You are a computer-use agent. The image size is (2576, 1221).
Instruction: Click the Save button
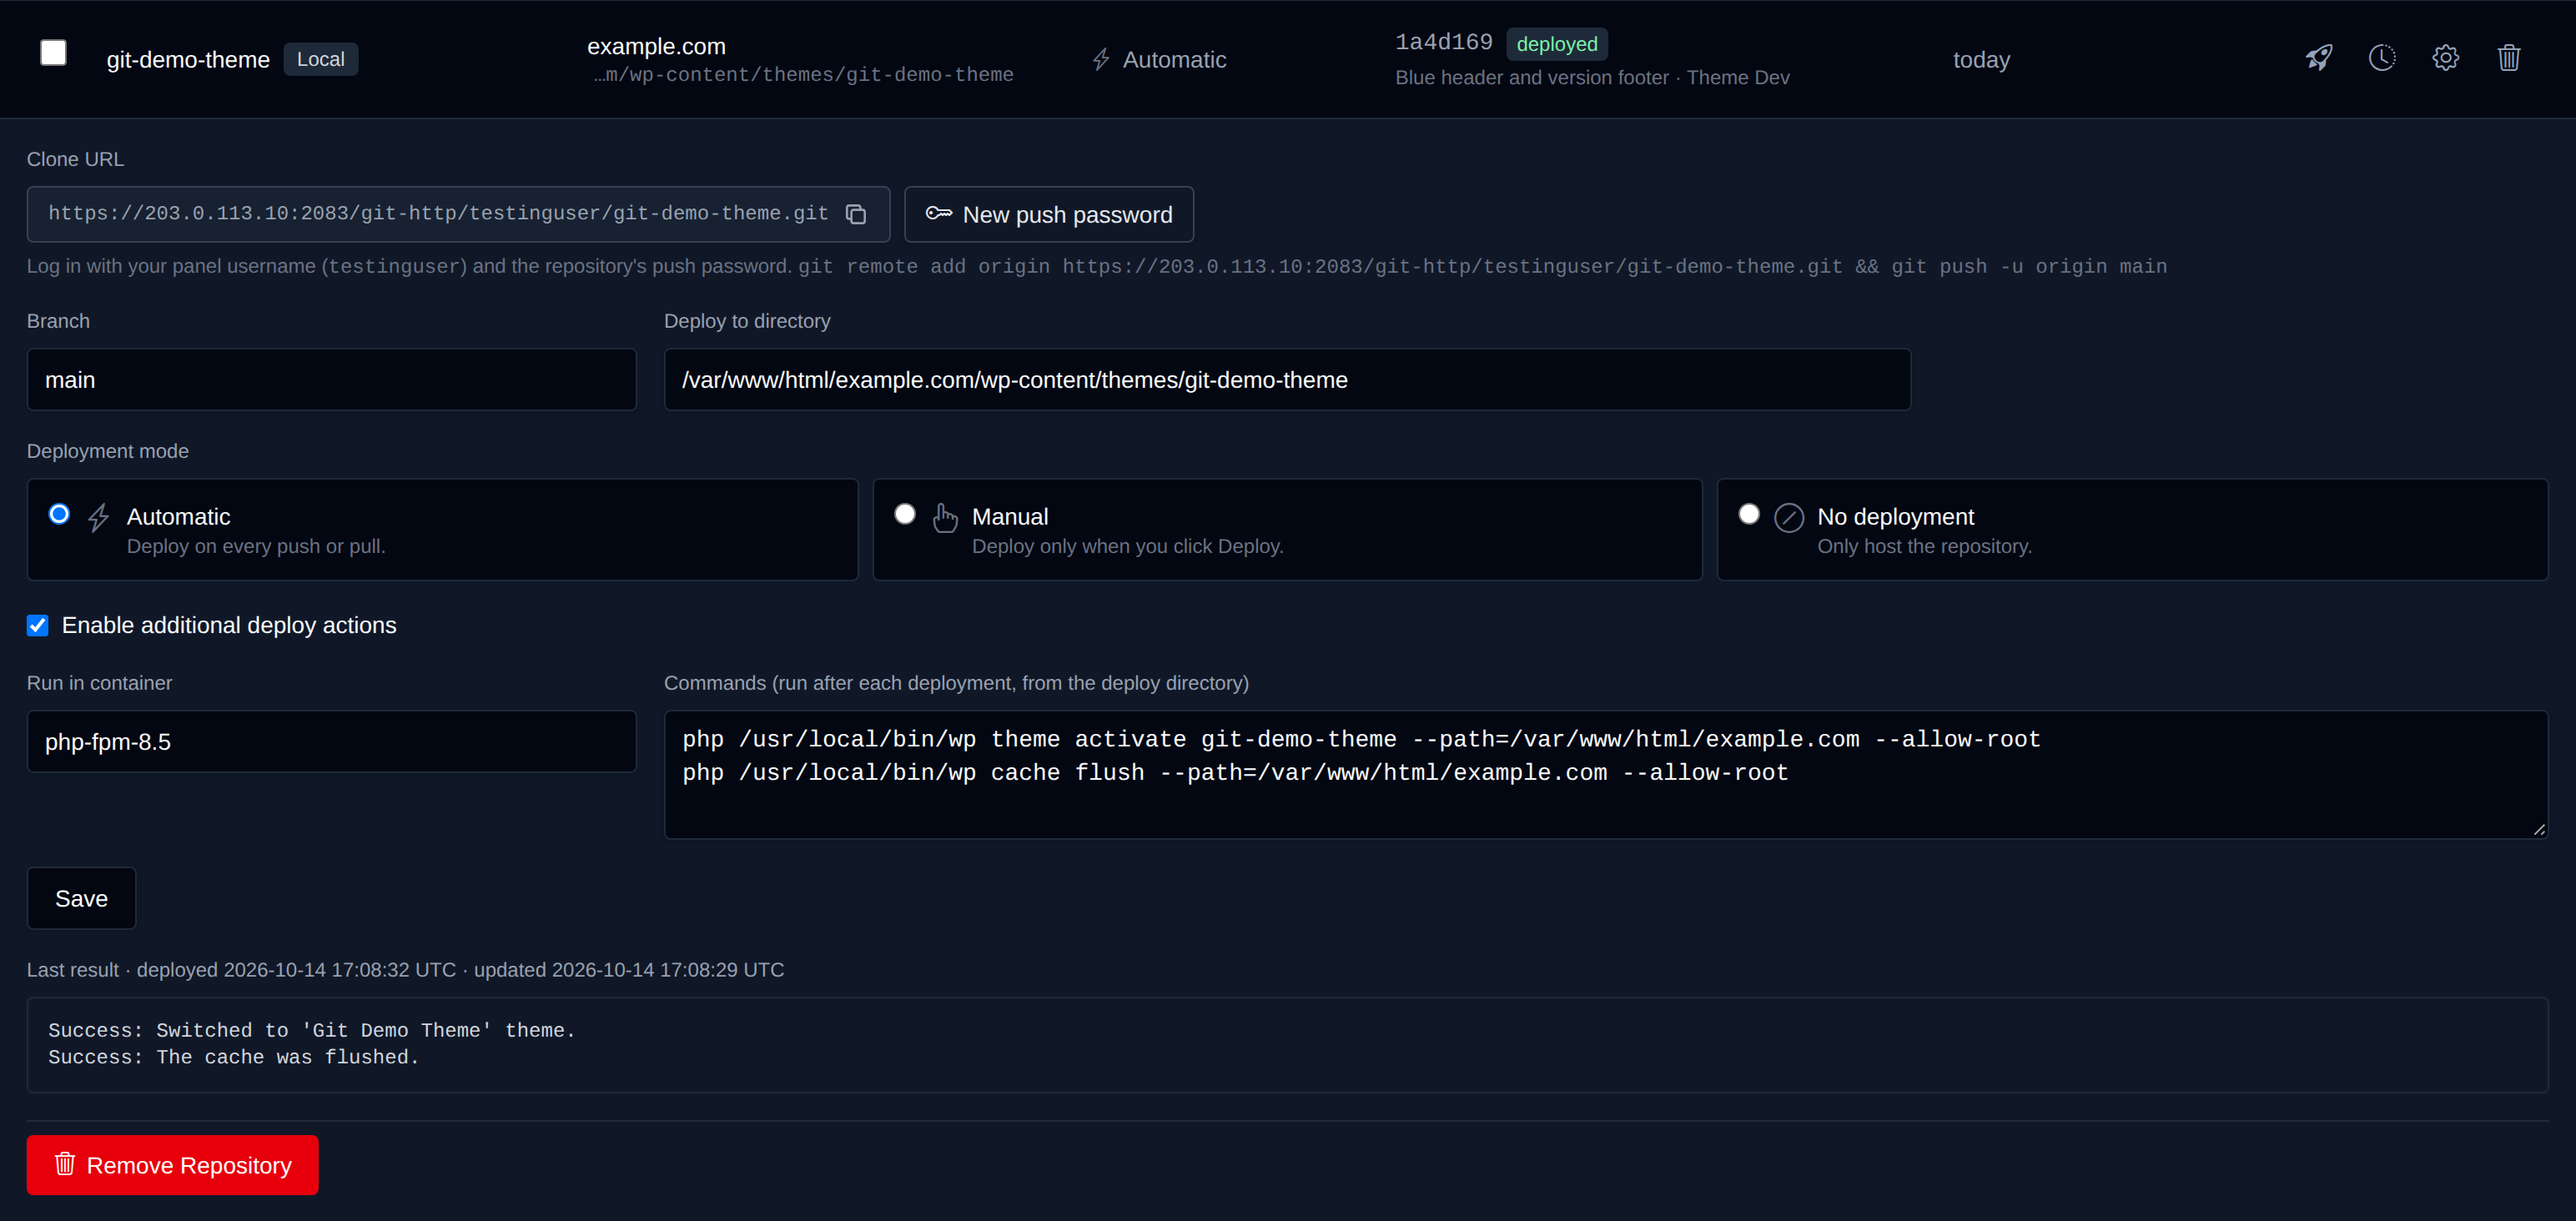tap(81, 898)
